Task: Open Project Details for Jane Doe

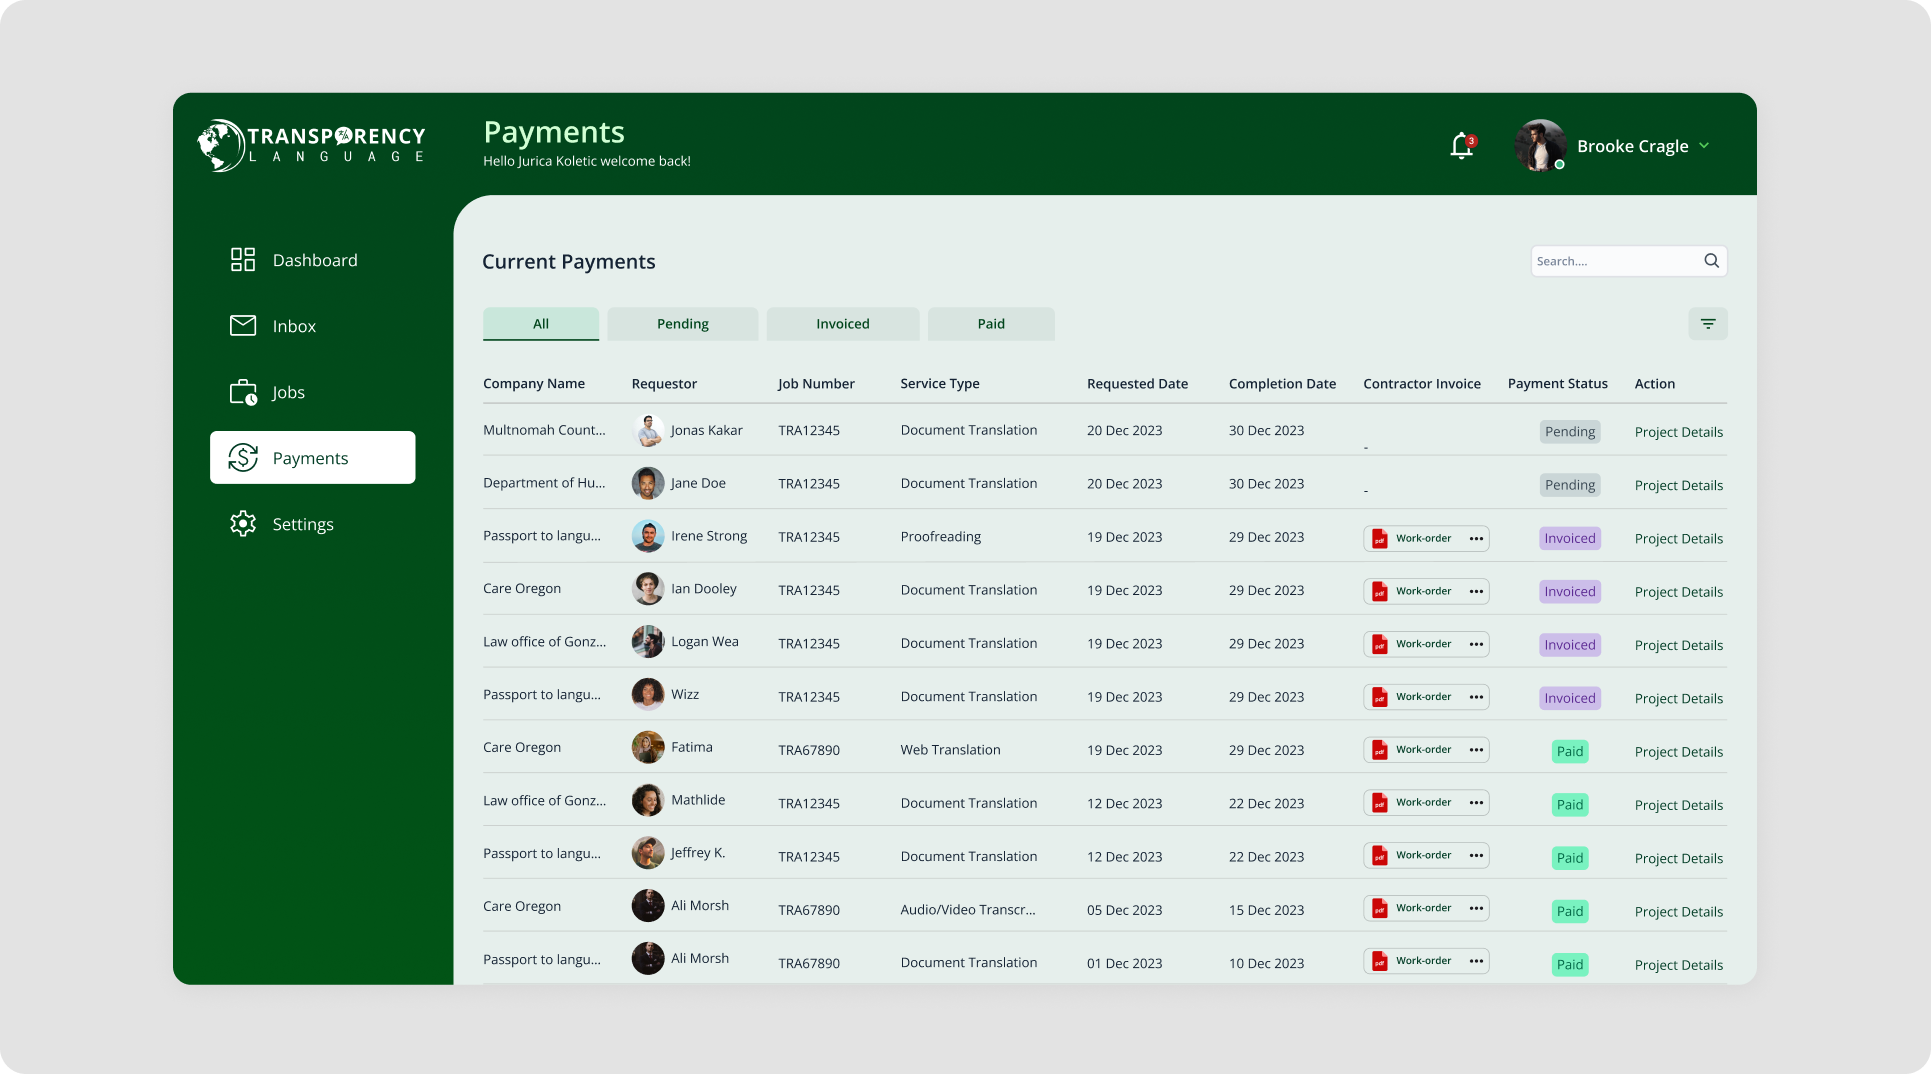Action: (x=1679, y=485)
